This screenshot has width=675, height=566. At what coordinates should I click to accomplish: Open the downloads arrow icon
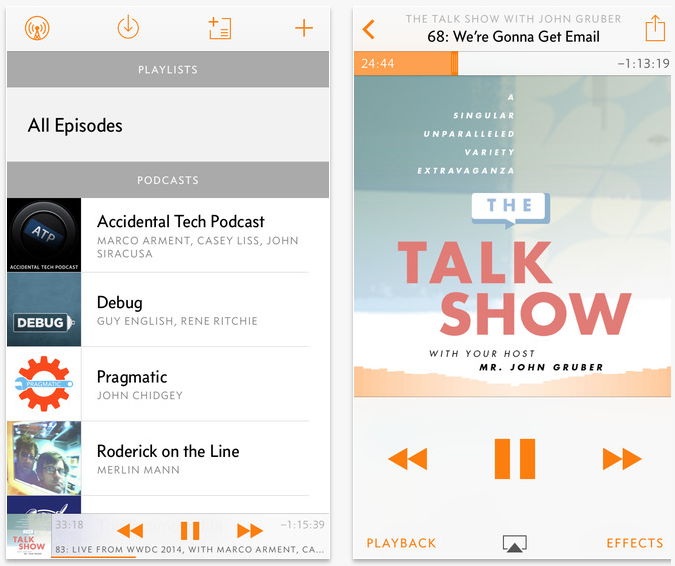coord(128,28)
